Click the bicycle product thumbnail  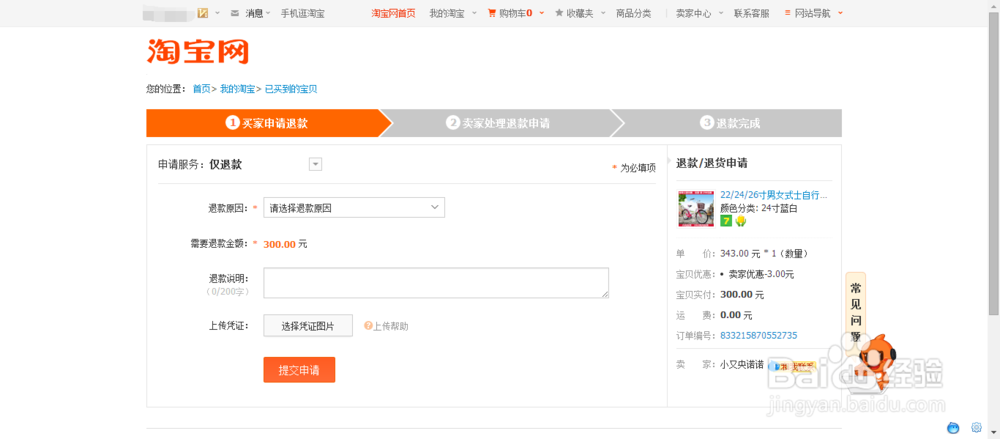click(696, 207)
